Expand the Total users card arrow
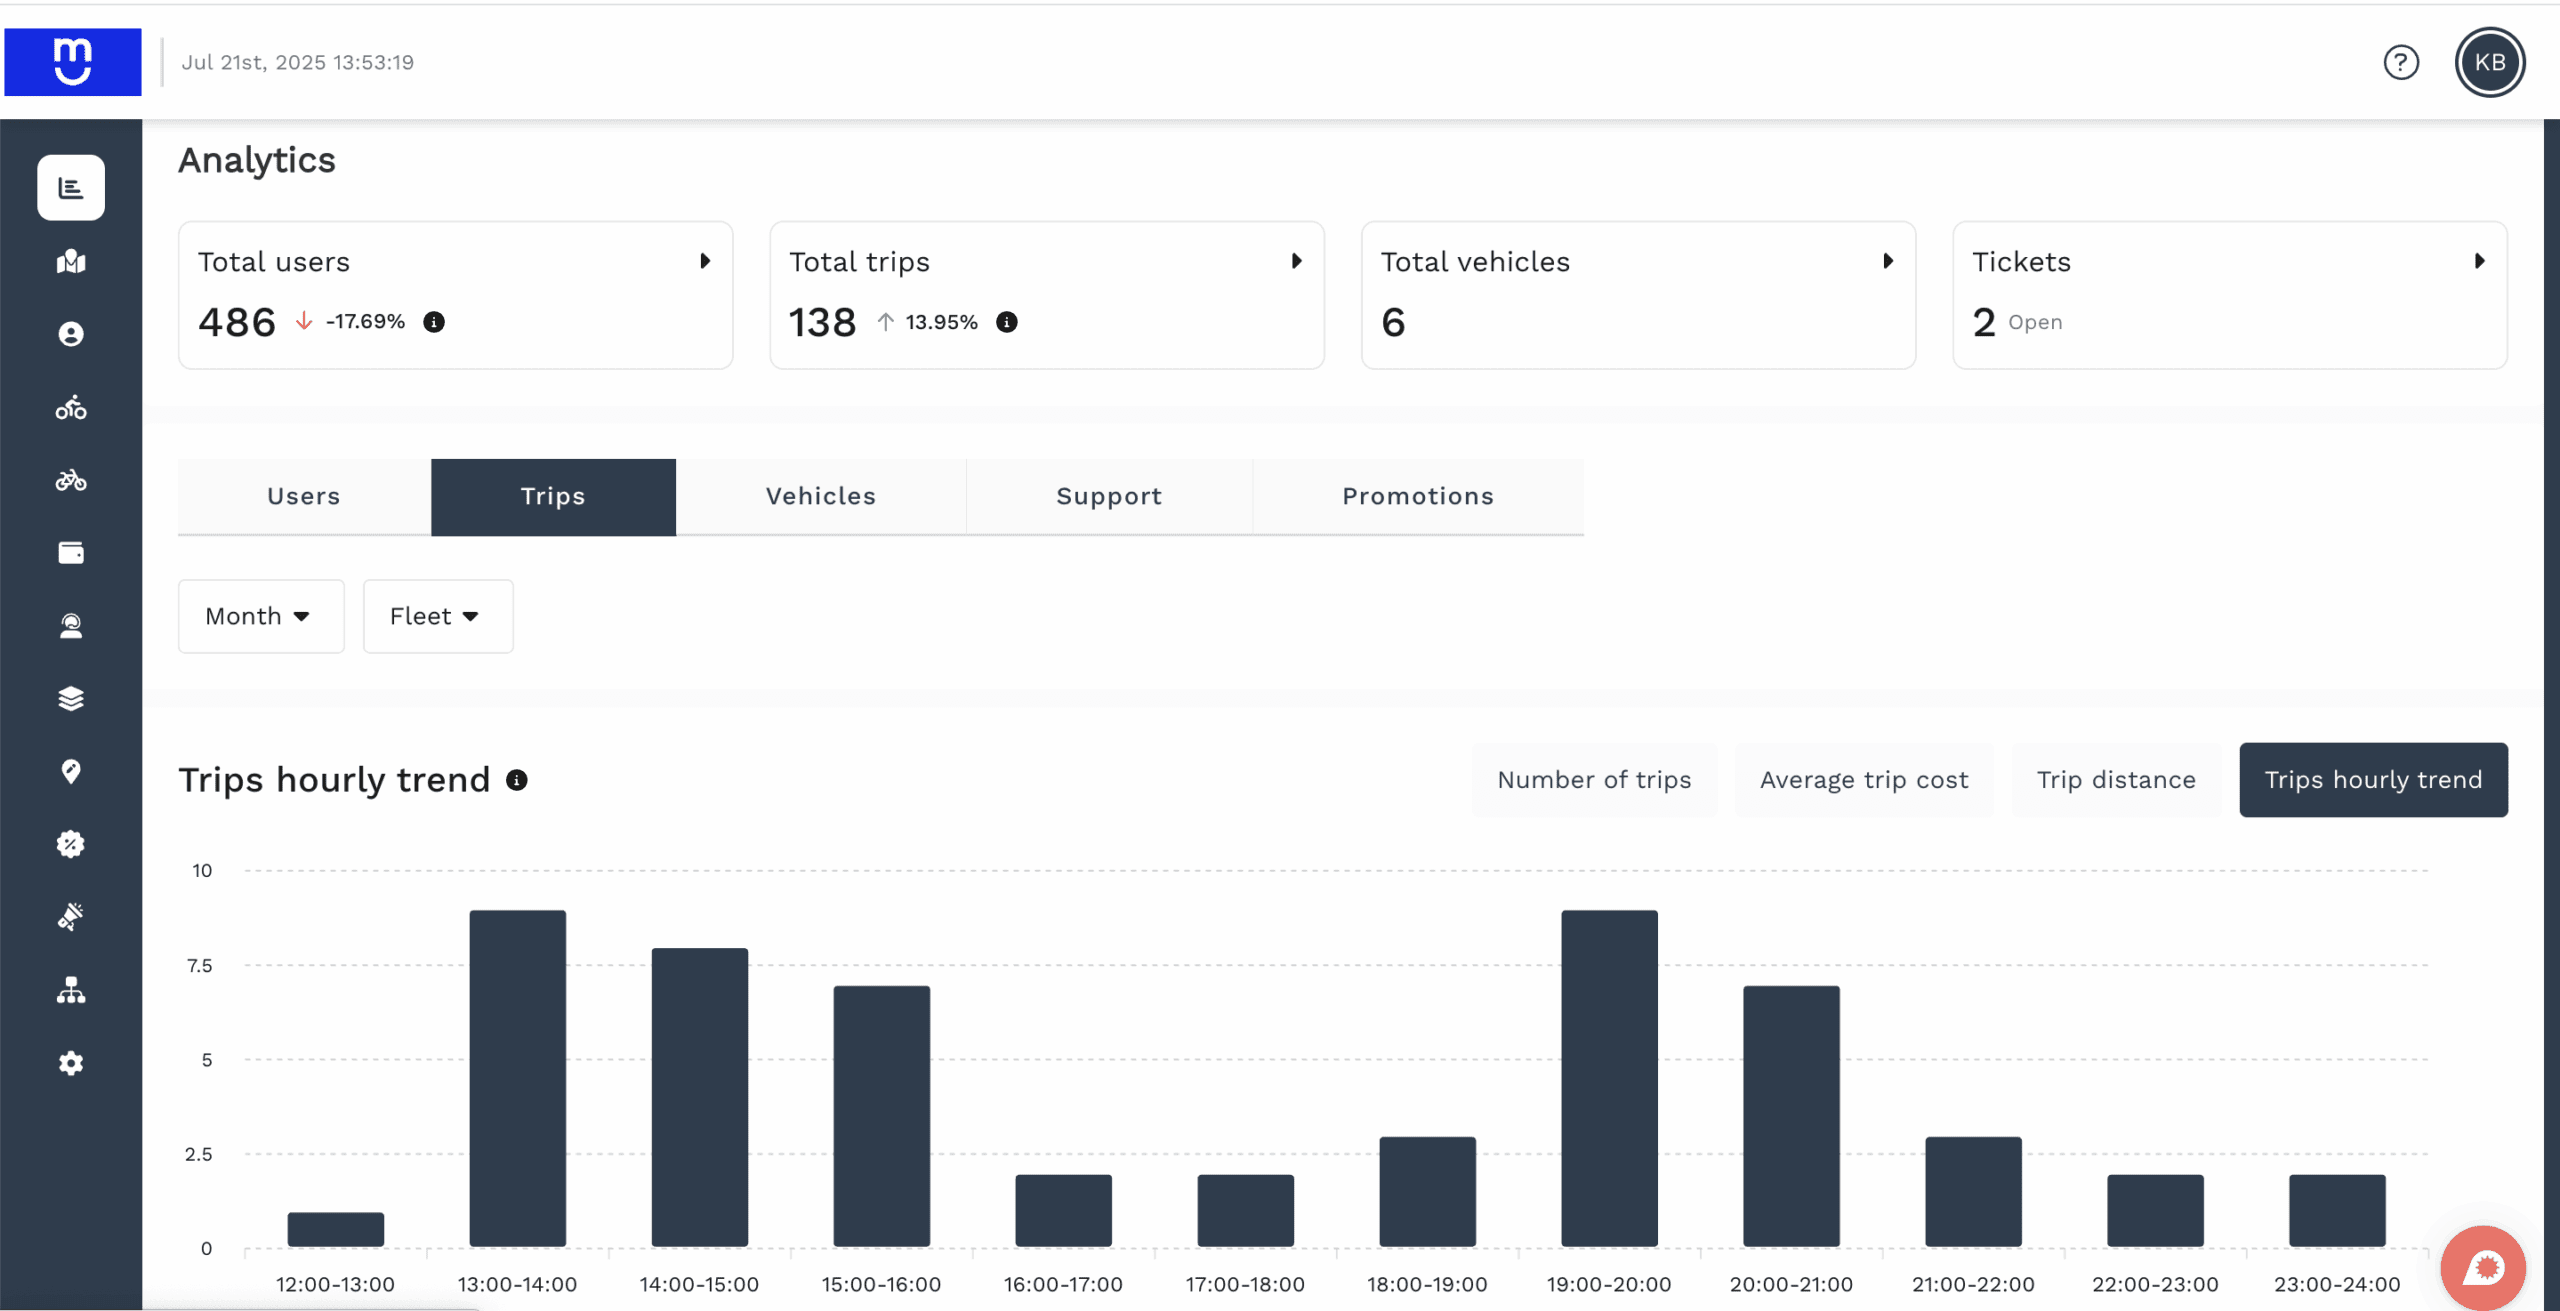2560x1311 pixels. click(705, 261)
